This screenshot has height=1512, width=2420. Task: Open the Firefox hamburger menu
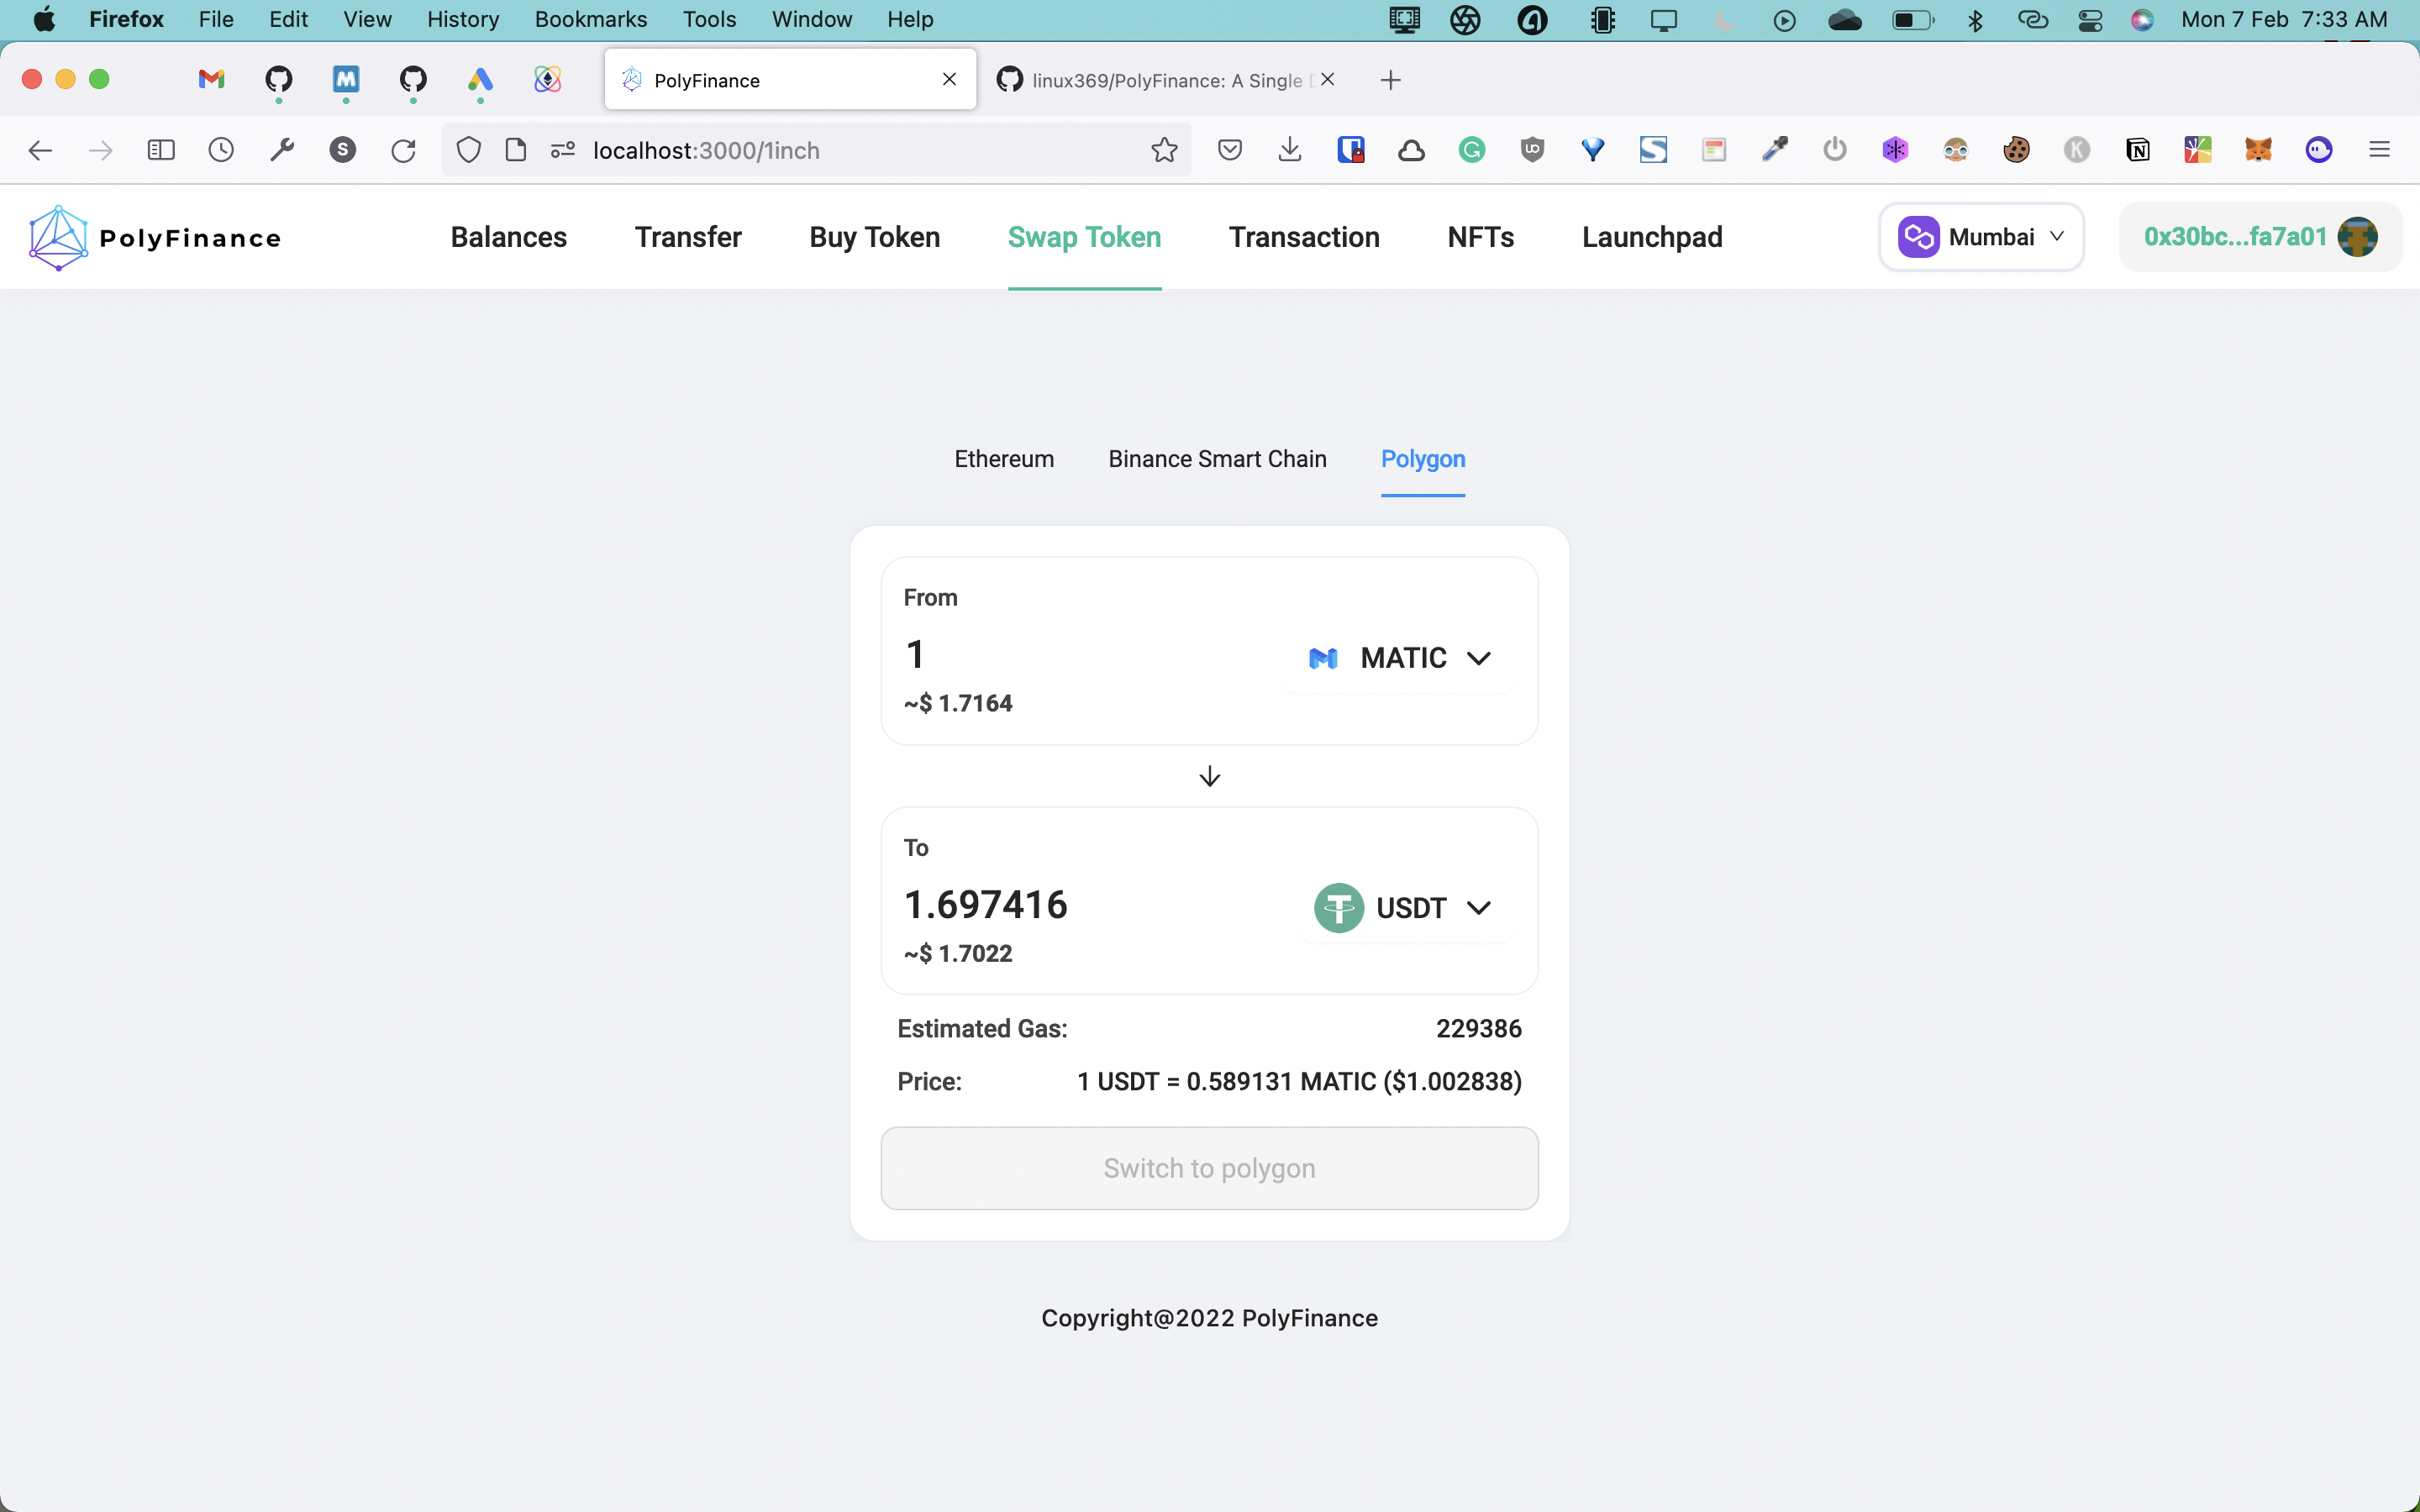coord(2379,150)
